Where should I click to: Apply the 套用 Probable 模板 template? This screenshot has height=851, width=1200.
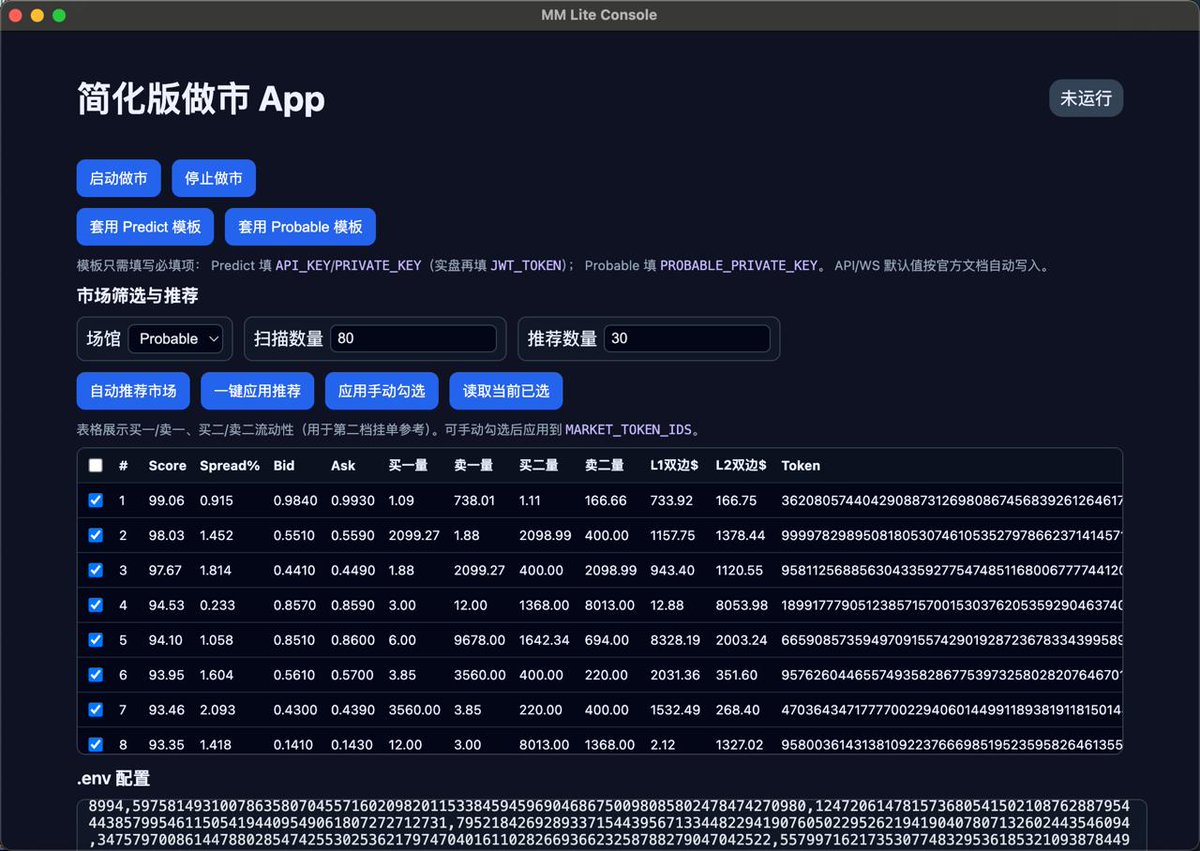point(300,227)
